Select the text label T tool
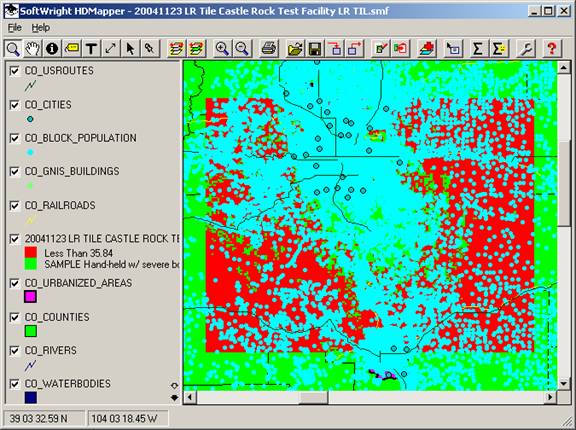Image resolution: width=576 pixels, height=430 pixels. coord(91,48)
